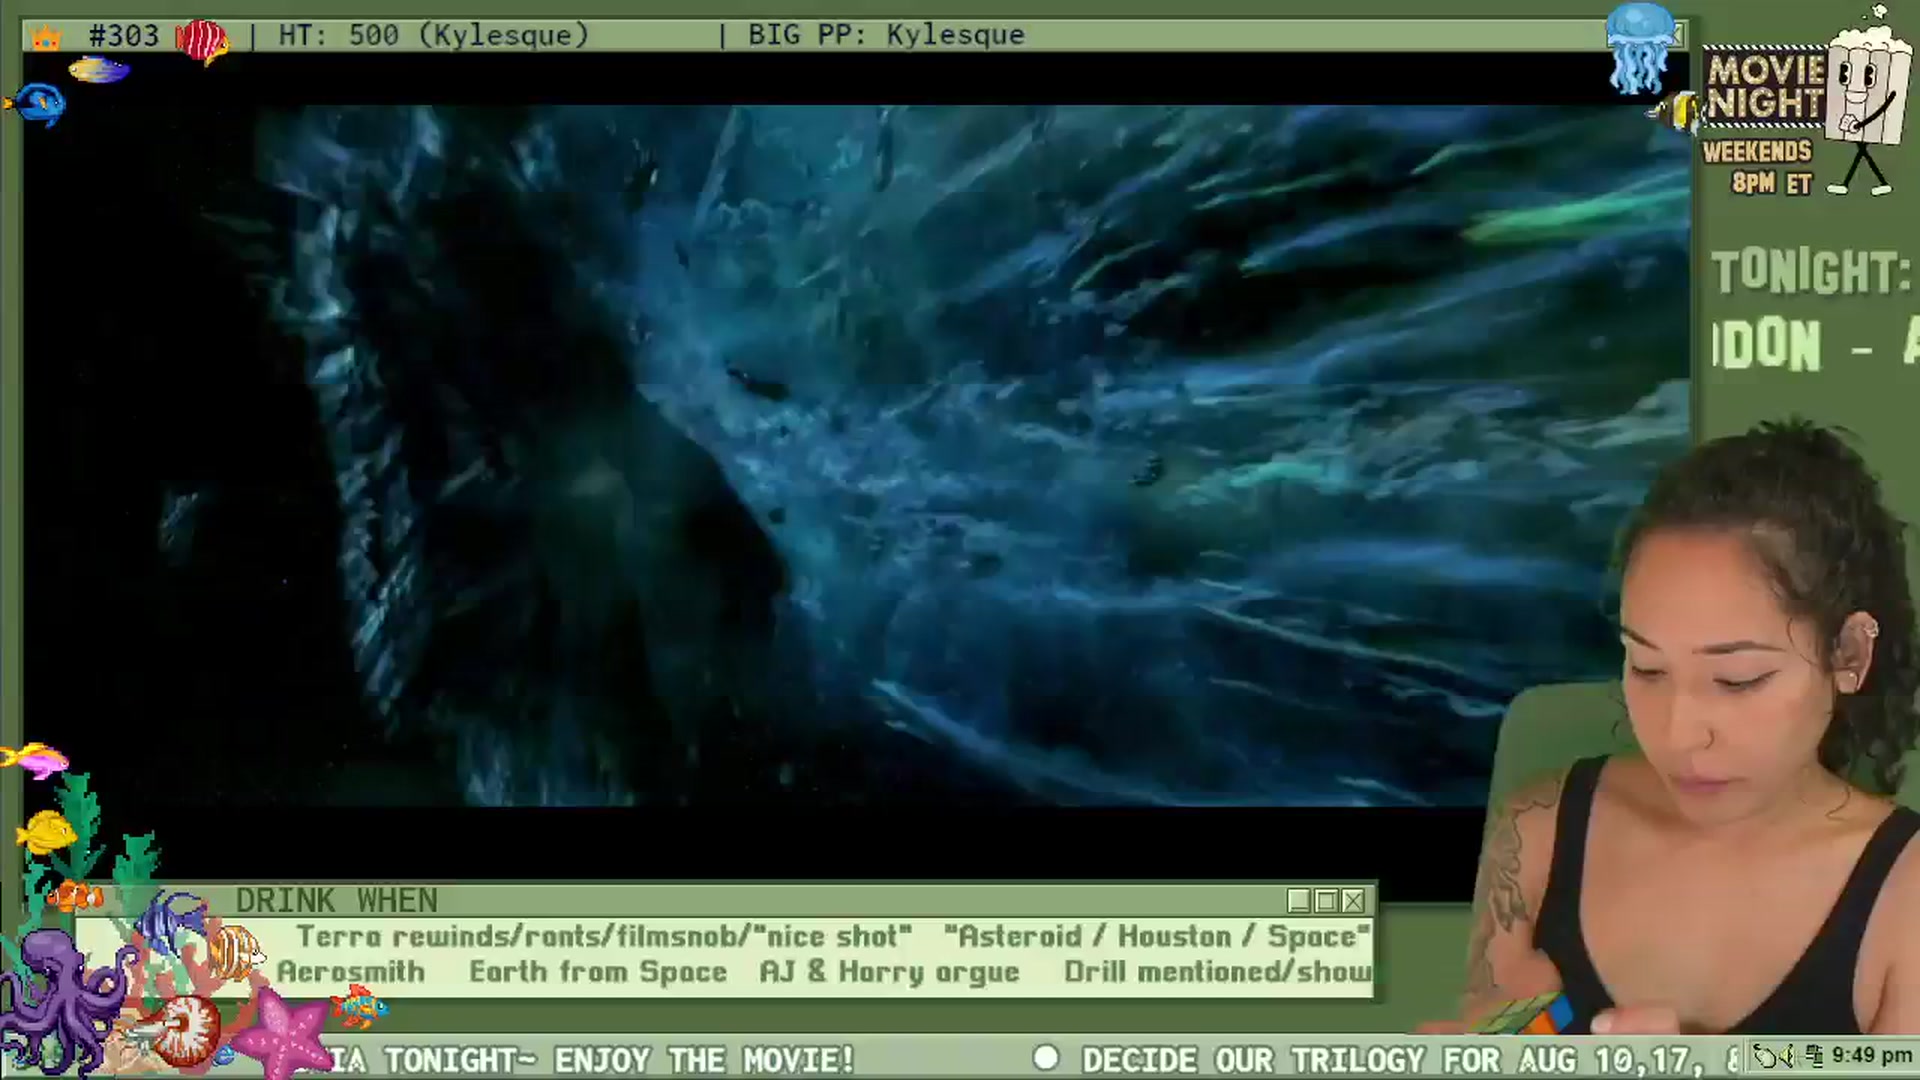Click the 9:49 pm clock
Screen dimensions: 1920x1080
(1871, 1056)
